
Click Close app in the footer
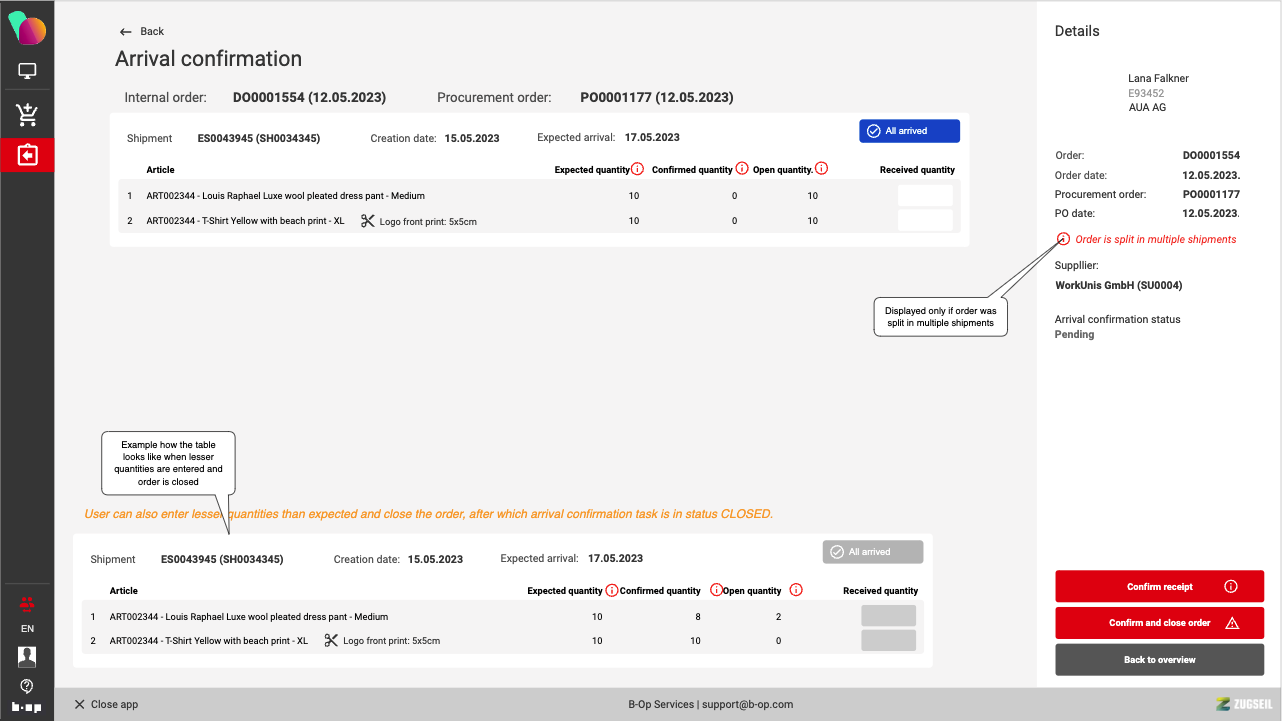click(x=106, y=704)
